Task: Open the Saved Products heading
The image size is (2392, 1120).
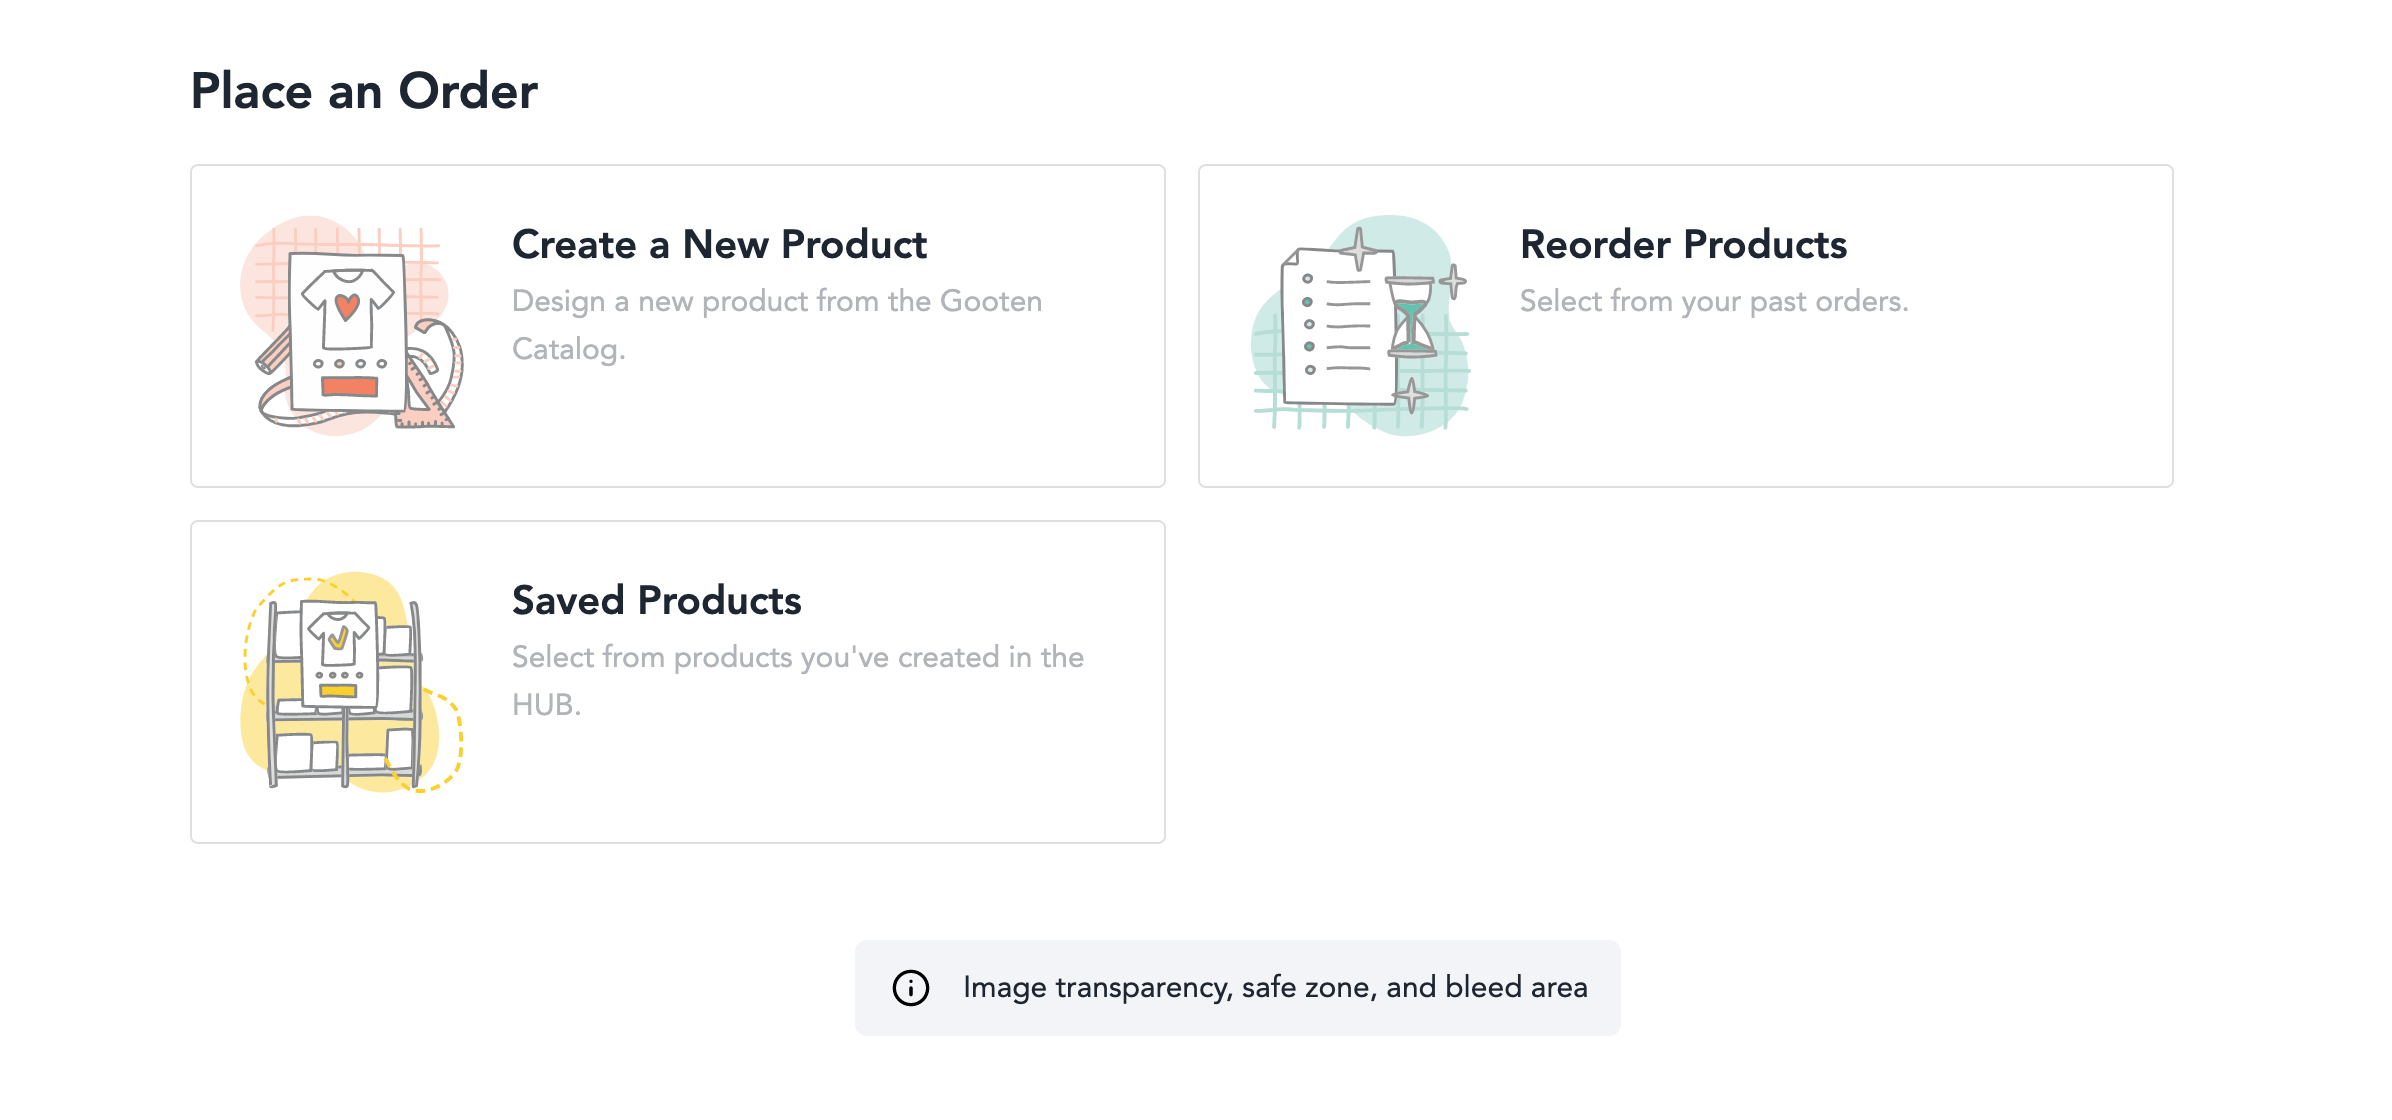Action: tap(656, 601)
